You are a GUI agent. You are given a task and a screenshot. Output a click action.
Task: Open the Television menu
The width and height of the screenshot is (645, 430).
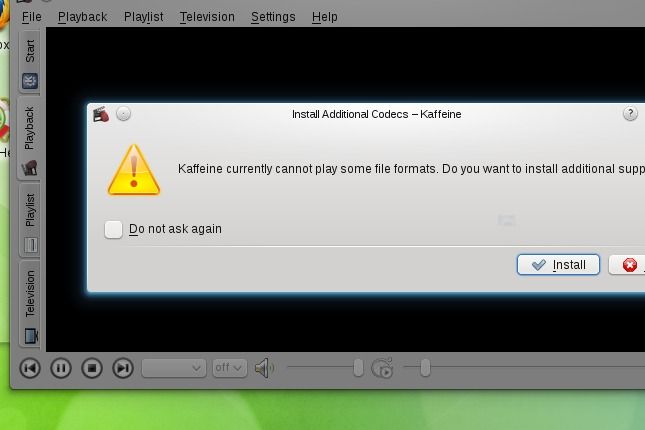[207, 17]
